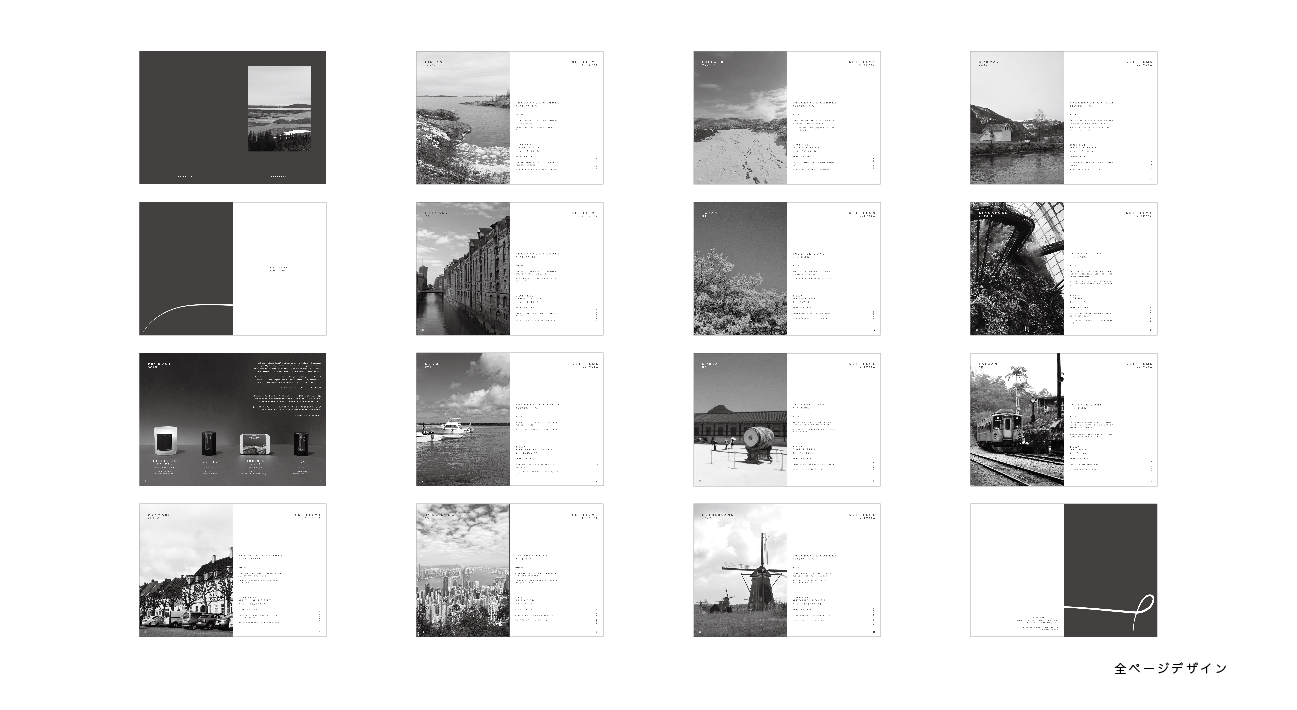Select the city skyline spread
1297x710 pixels.
[509, 570]
